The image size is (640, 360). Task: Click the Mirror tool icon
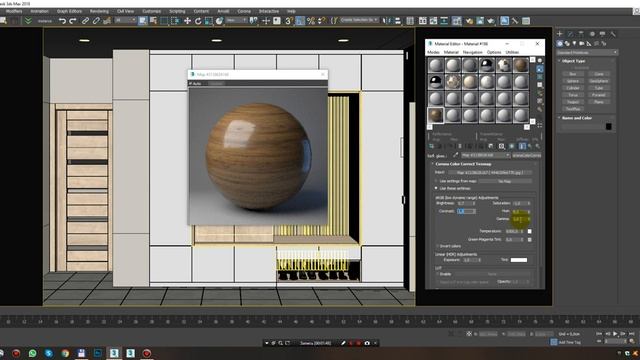[x=386, y=21]
